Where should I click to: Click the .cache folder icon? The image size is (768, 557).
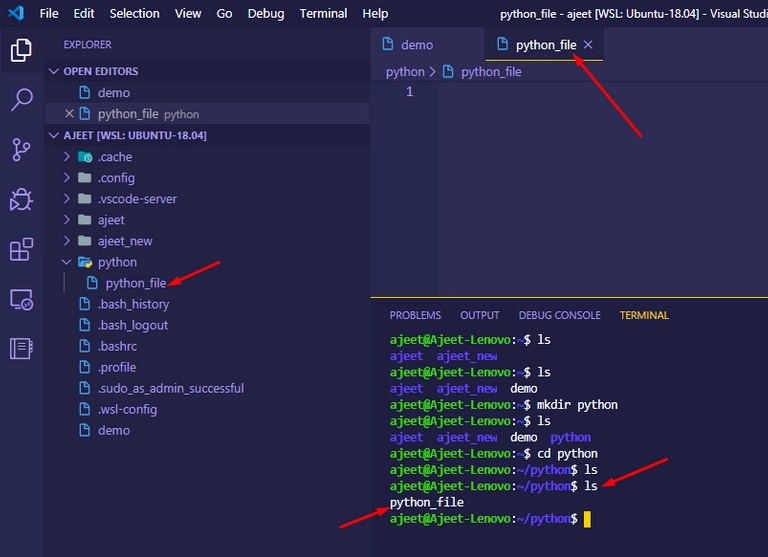85,157
